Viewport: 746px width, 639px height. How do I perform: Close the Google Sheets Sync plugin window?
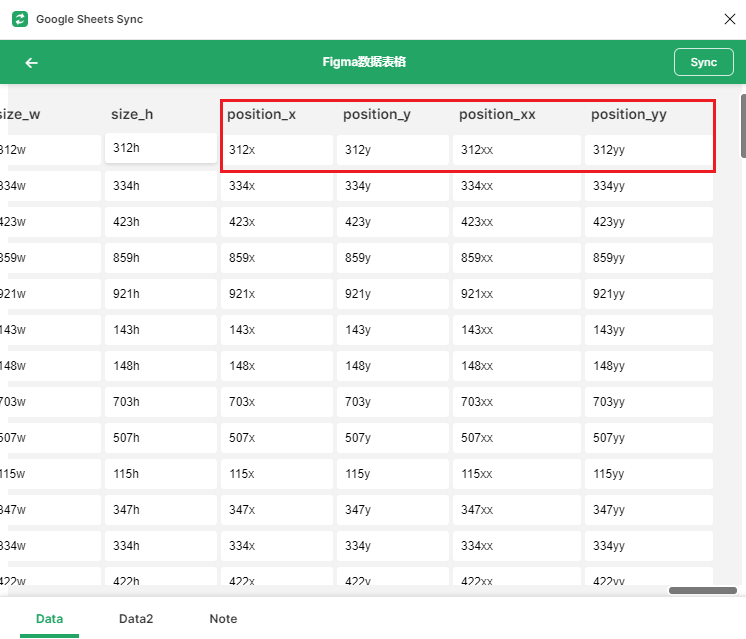pos(729,19)
